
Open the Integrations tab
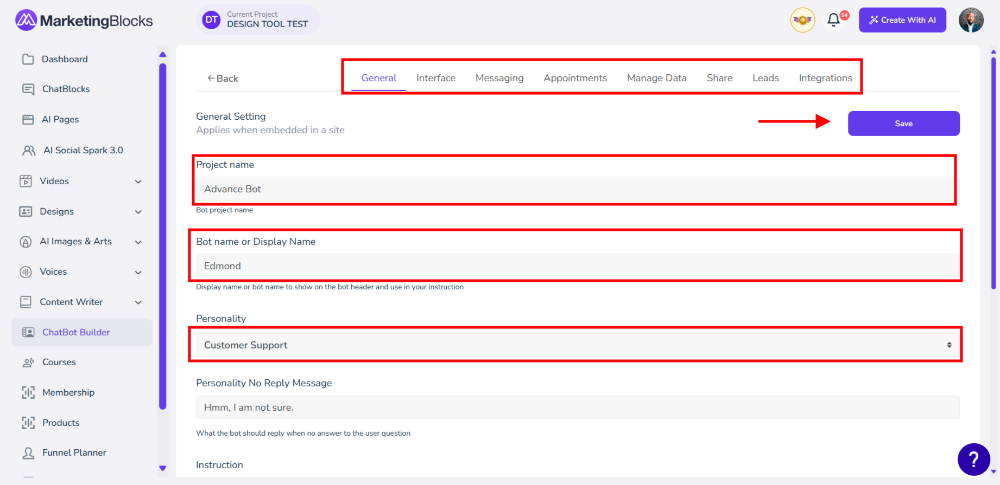point(825,78)
